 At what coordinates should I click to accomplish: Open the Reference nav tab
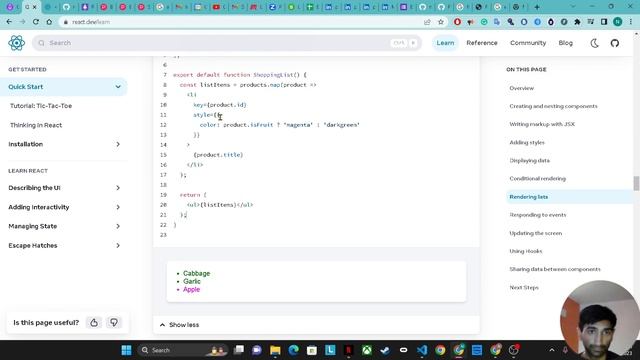coord(482,43)
